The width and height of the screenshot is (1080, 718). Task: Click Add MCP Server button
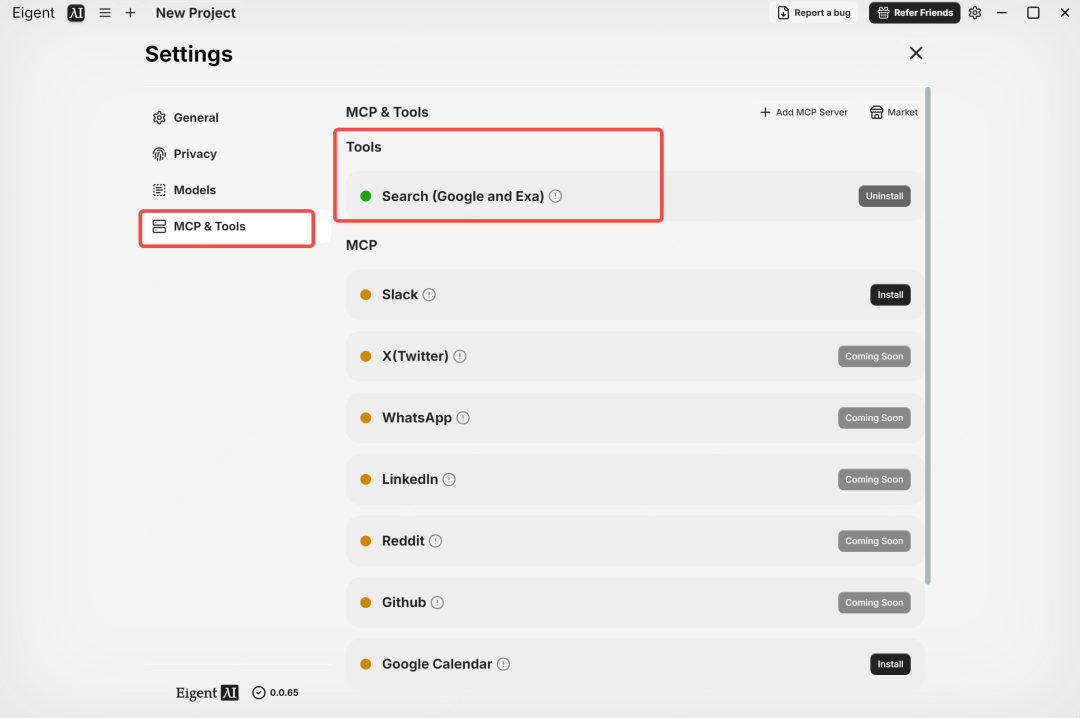click(804, 112)
